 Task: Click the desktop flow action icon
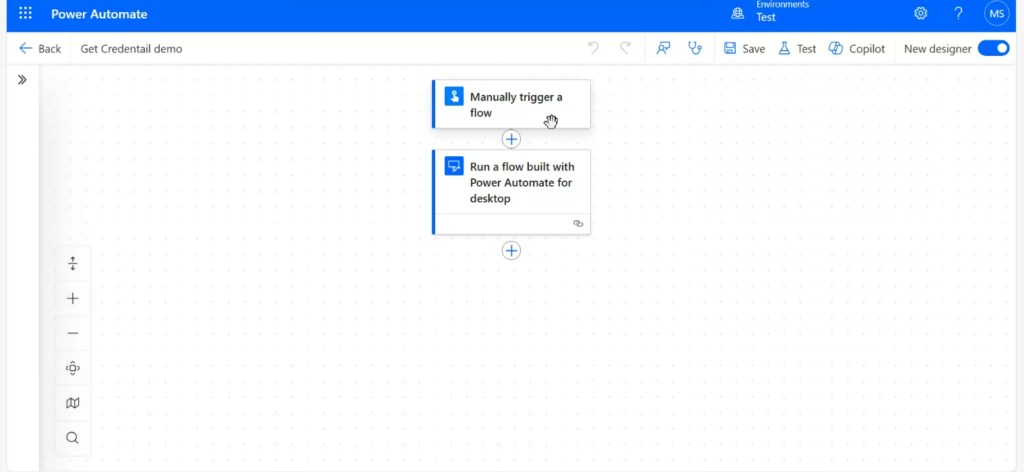[x=454, y=165]
